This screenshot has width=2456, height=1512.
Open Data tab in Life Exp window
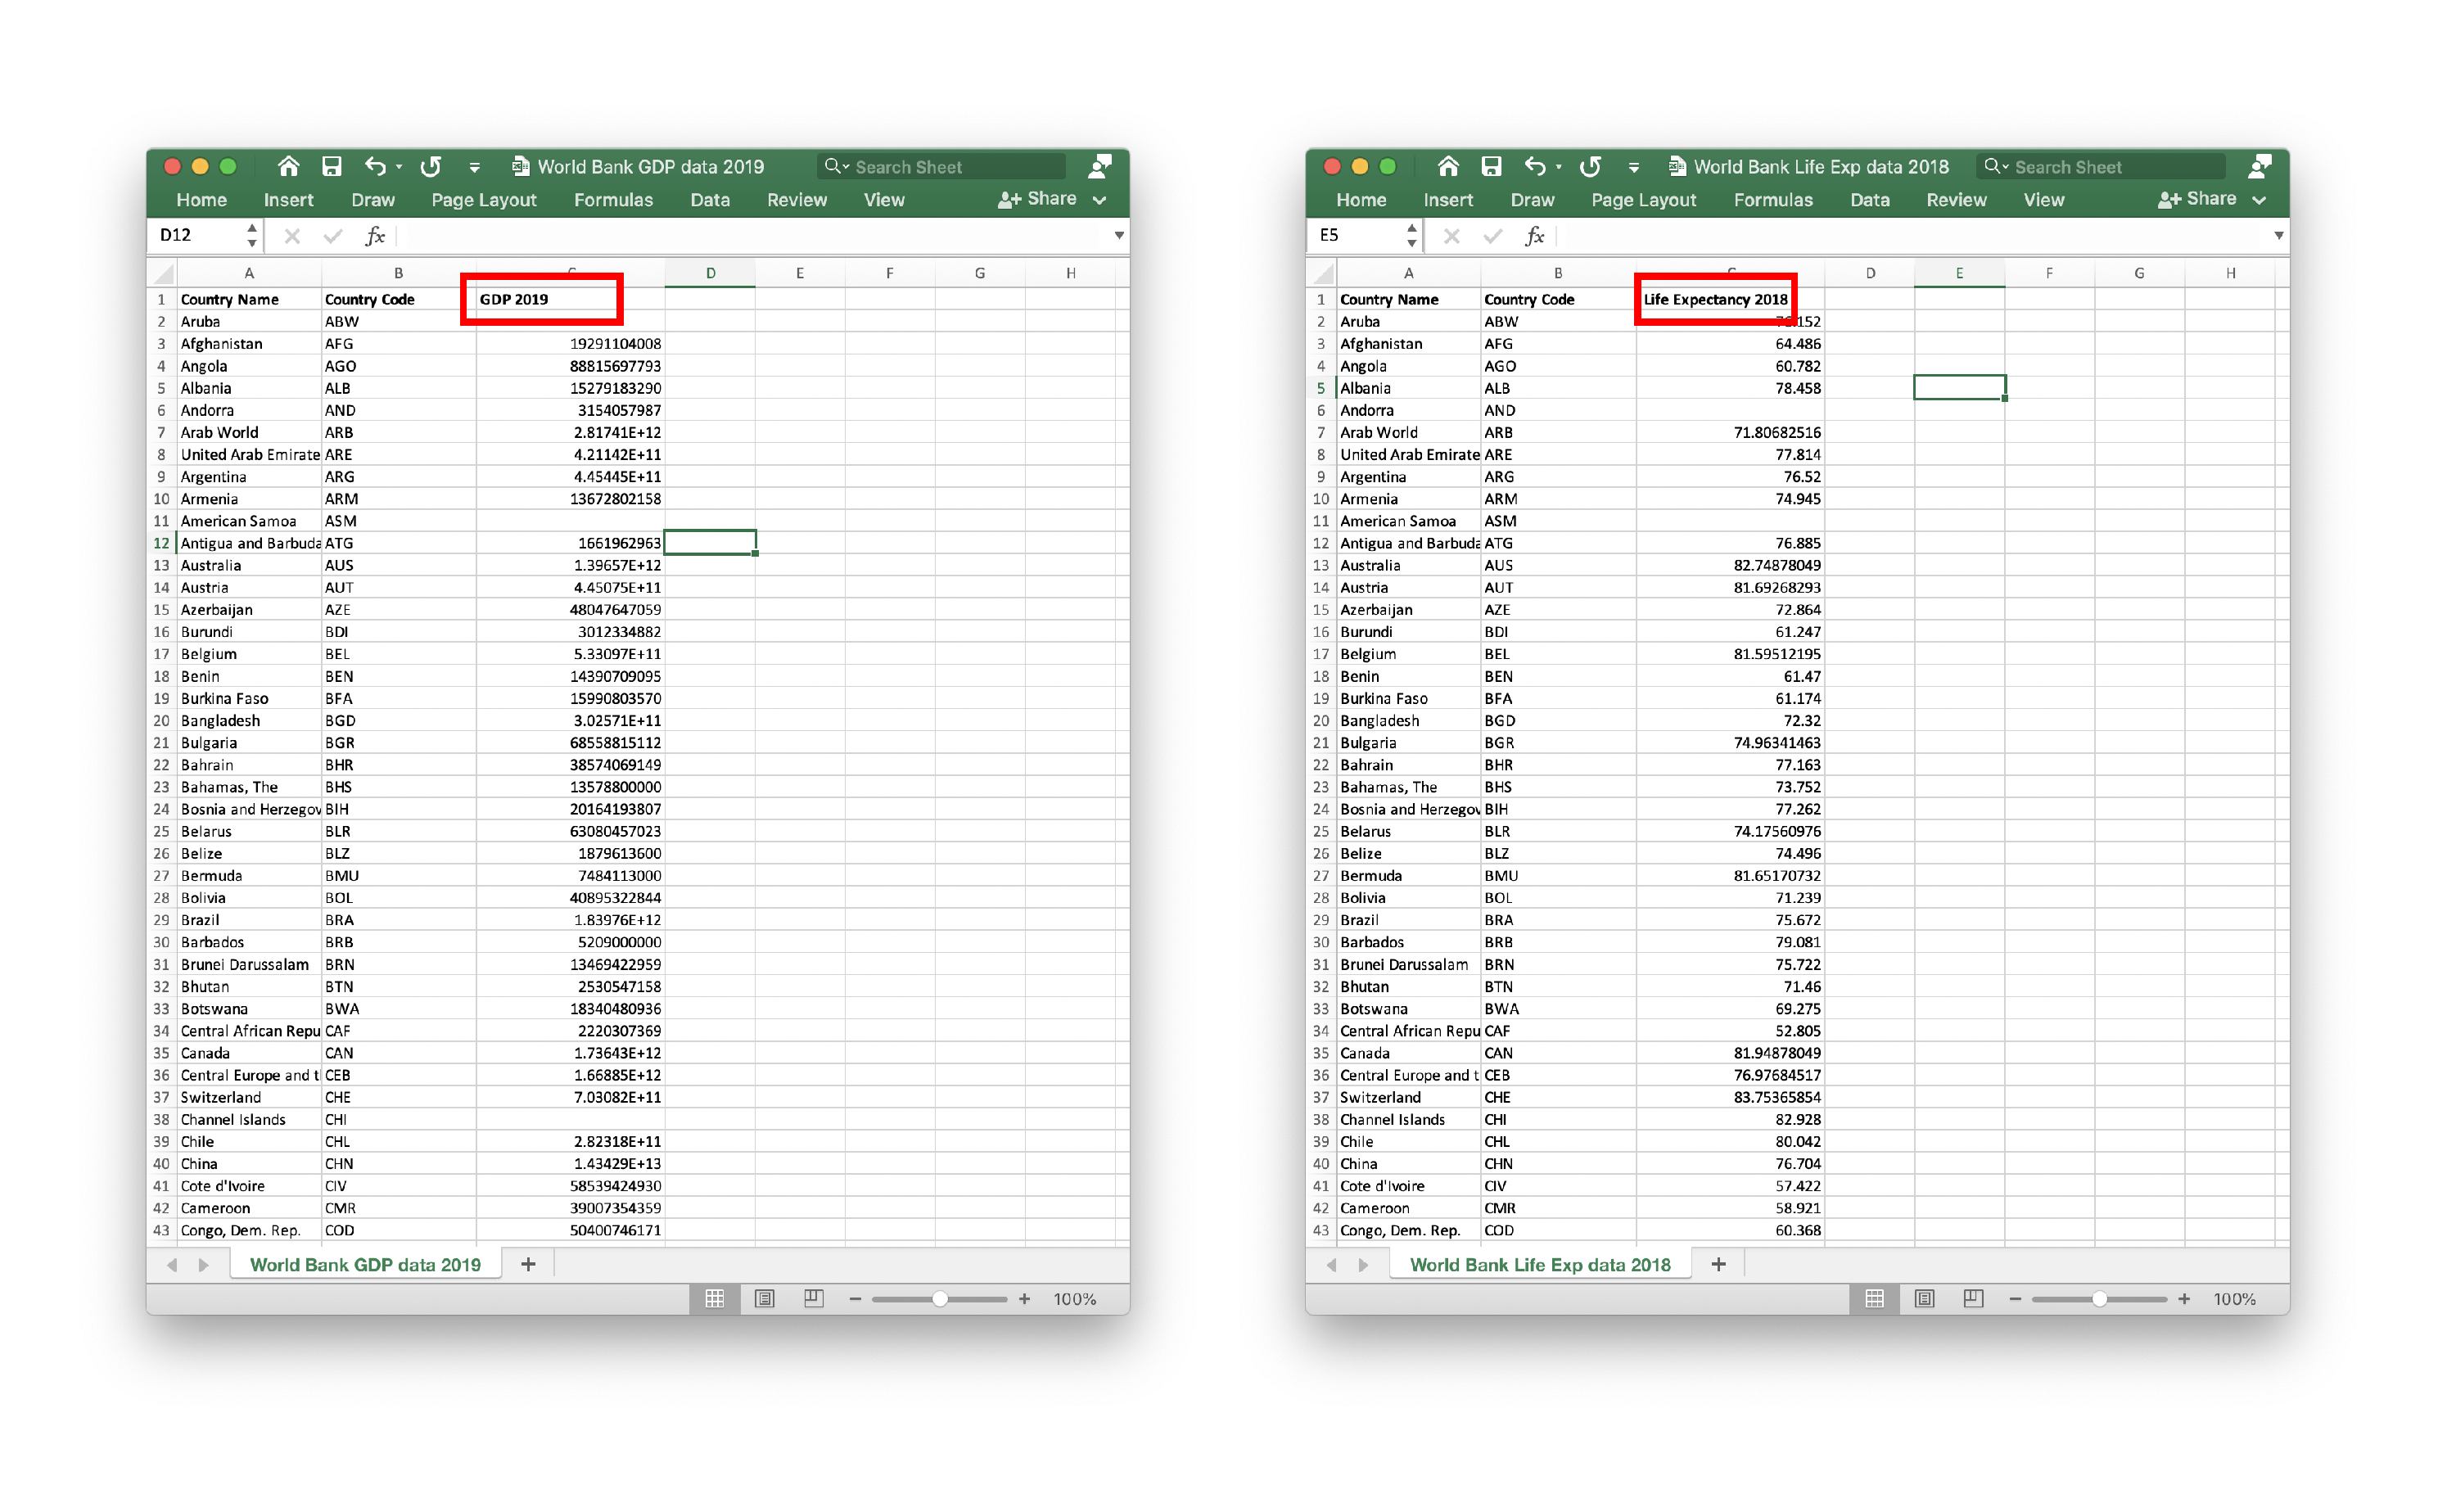coord(1869,200)
